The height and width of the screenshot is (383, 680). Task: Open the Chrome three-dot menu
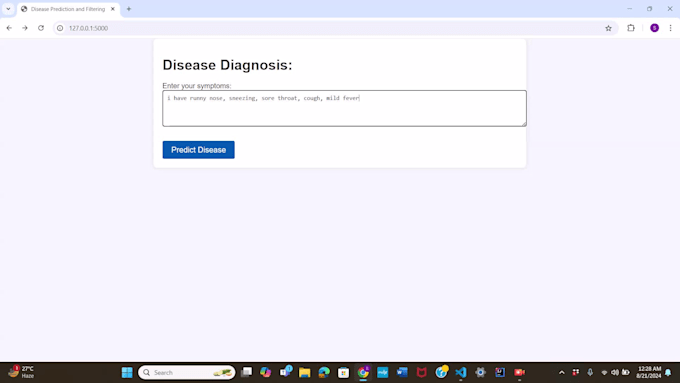(670, 28)
